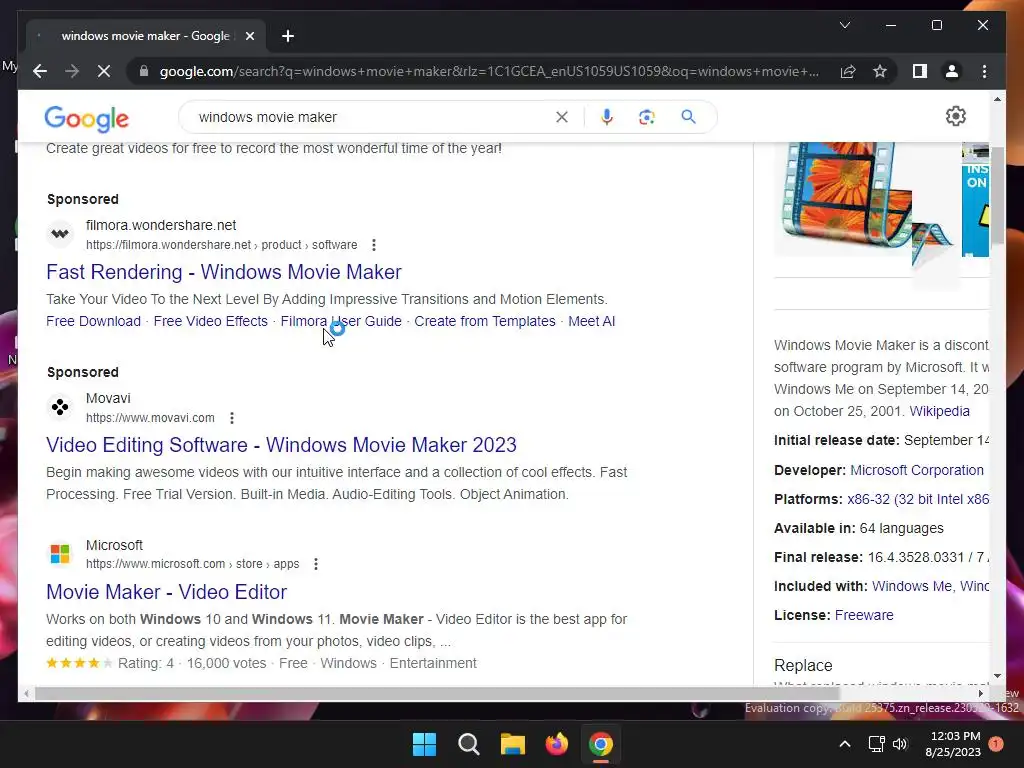
Task: Click the Chrome address bar URL
Action: 488,71
